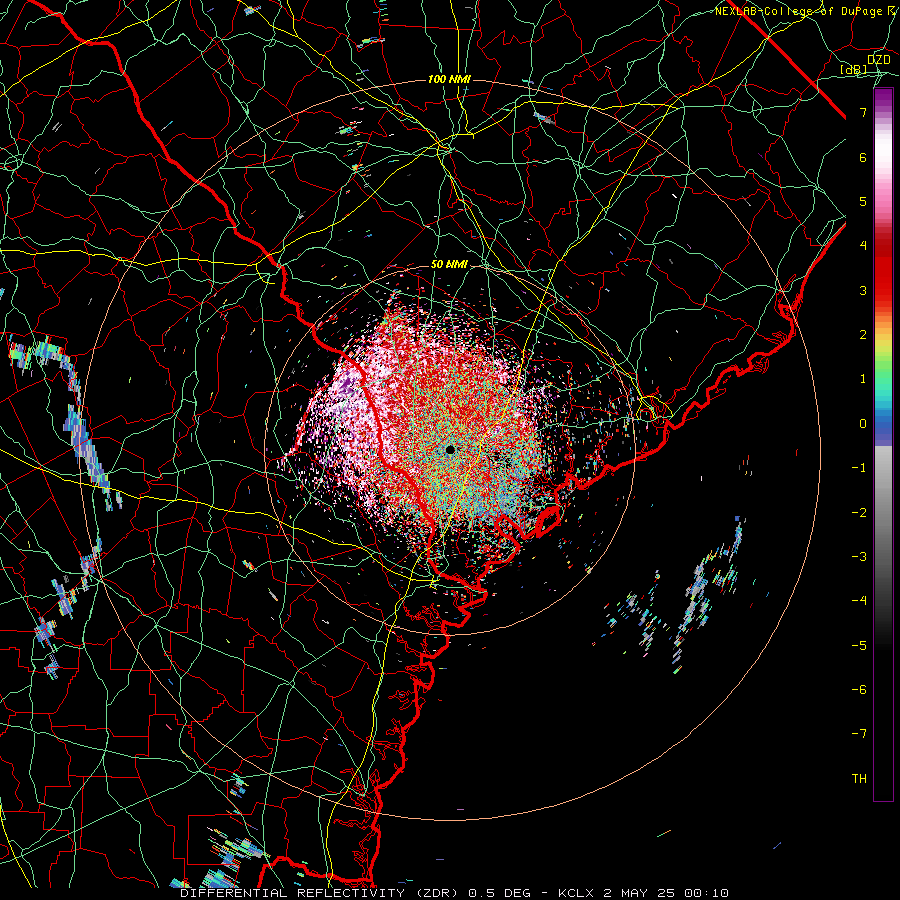Click the "DZD" legend title
Image resolution: width=900 pixels, height=900 pixels.
point(879,59)
